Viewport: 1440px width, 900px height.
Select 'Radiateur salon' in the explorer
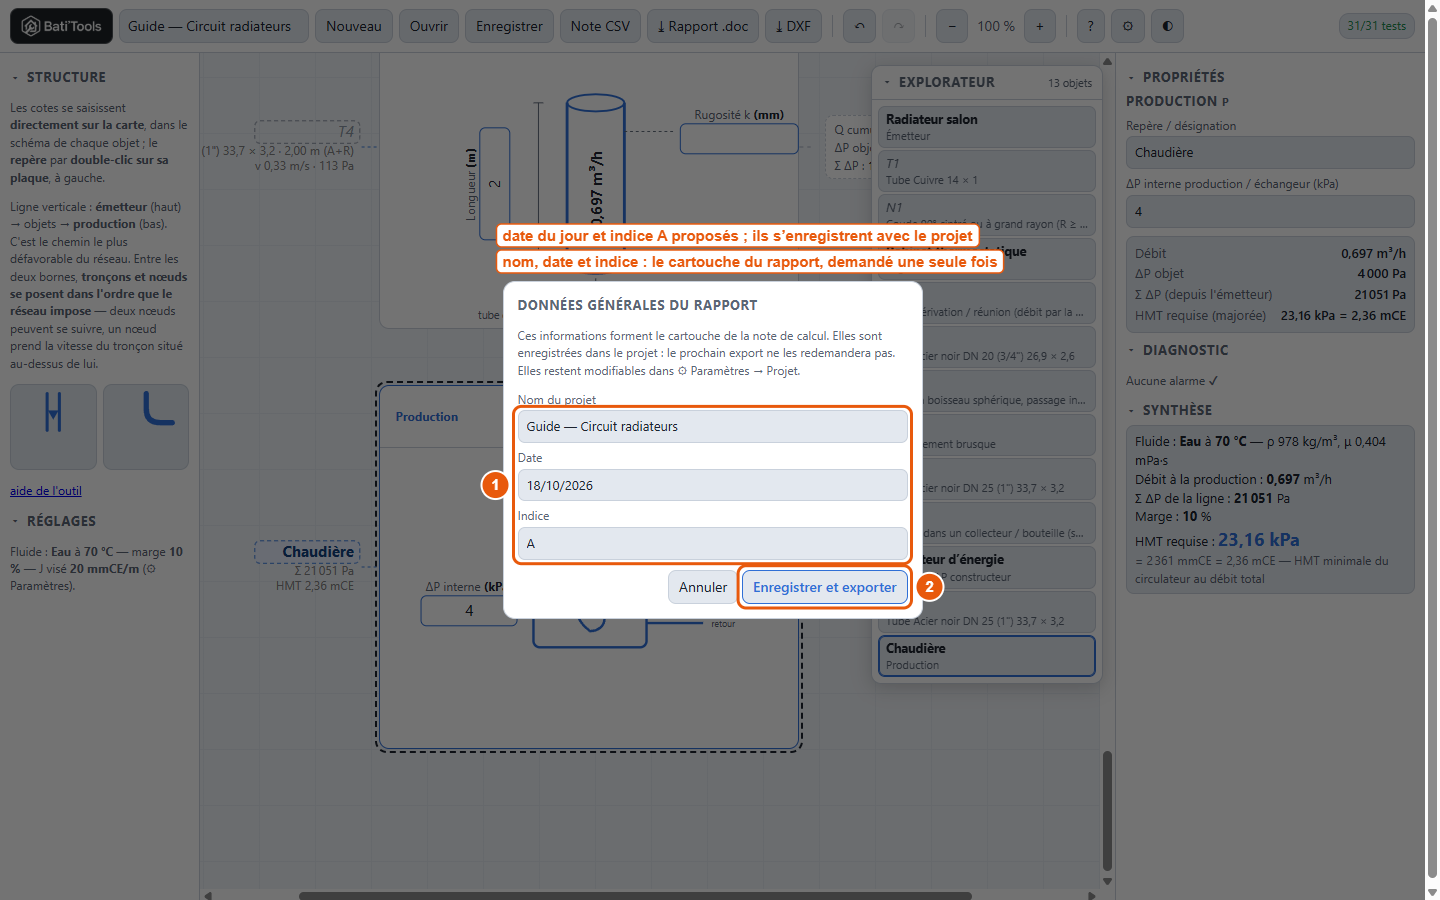987,127
